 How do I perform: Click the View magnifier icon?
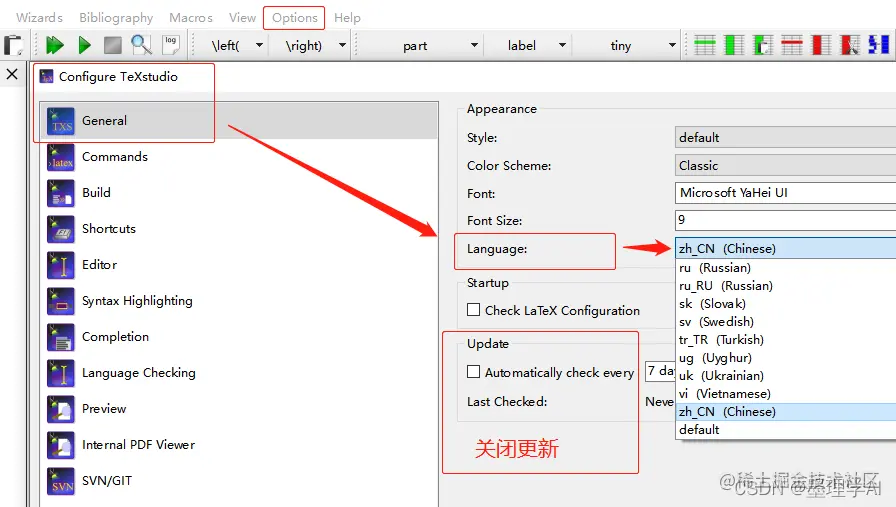[x=141, y=45]
